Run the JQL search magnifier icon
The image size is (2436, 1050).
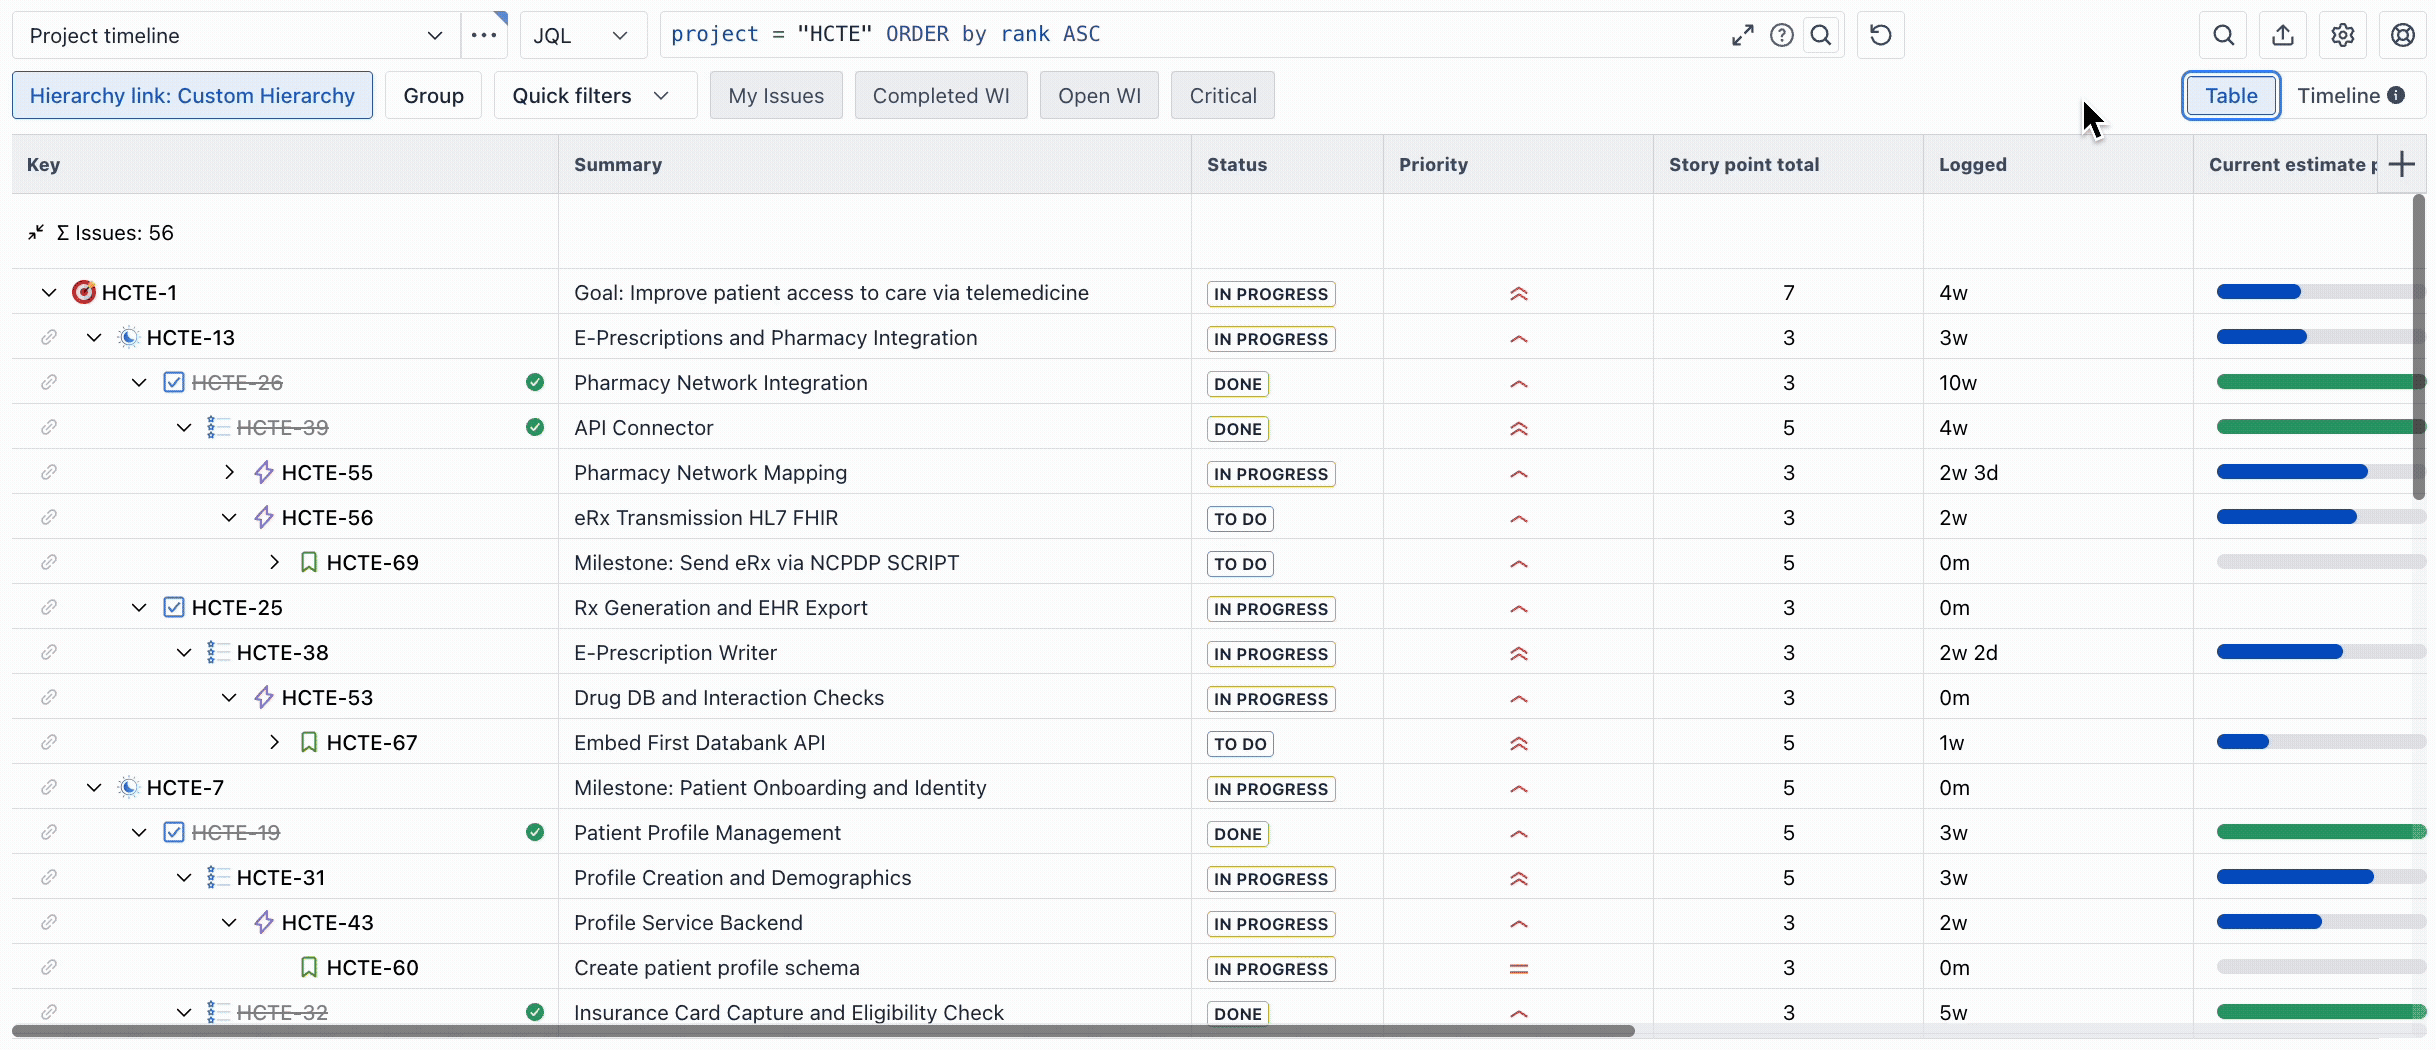(x=1821, y=35)
